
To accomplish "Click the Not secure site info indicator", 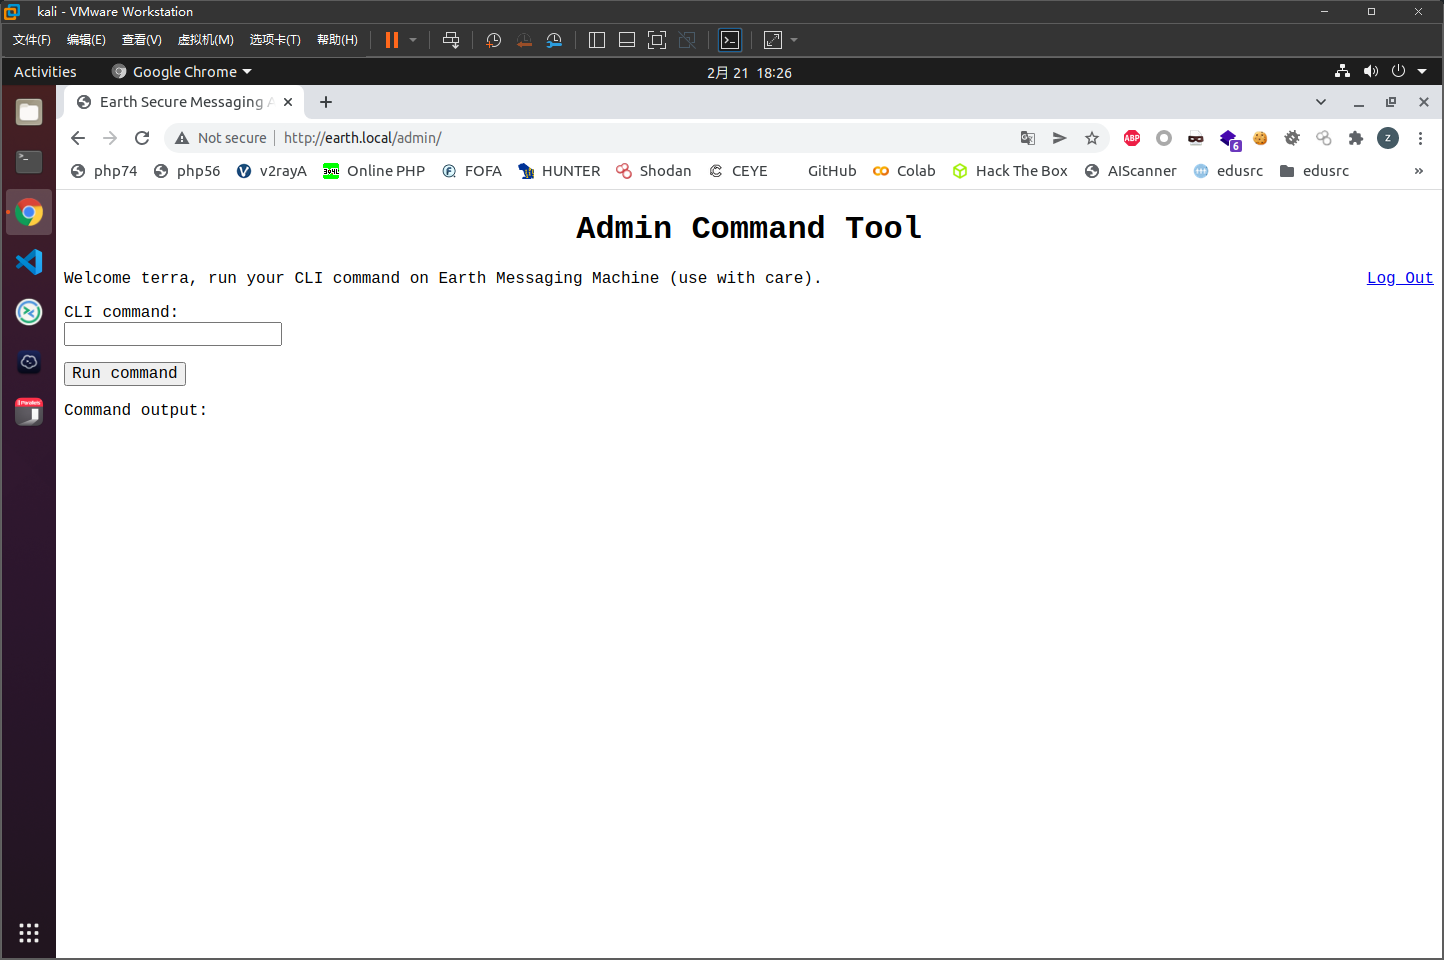I will coord(221,138).
